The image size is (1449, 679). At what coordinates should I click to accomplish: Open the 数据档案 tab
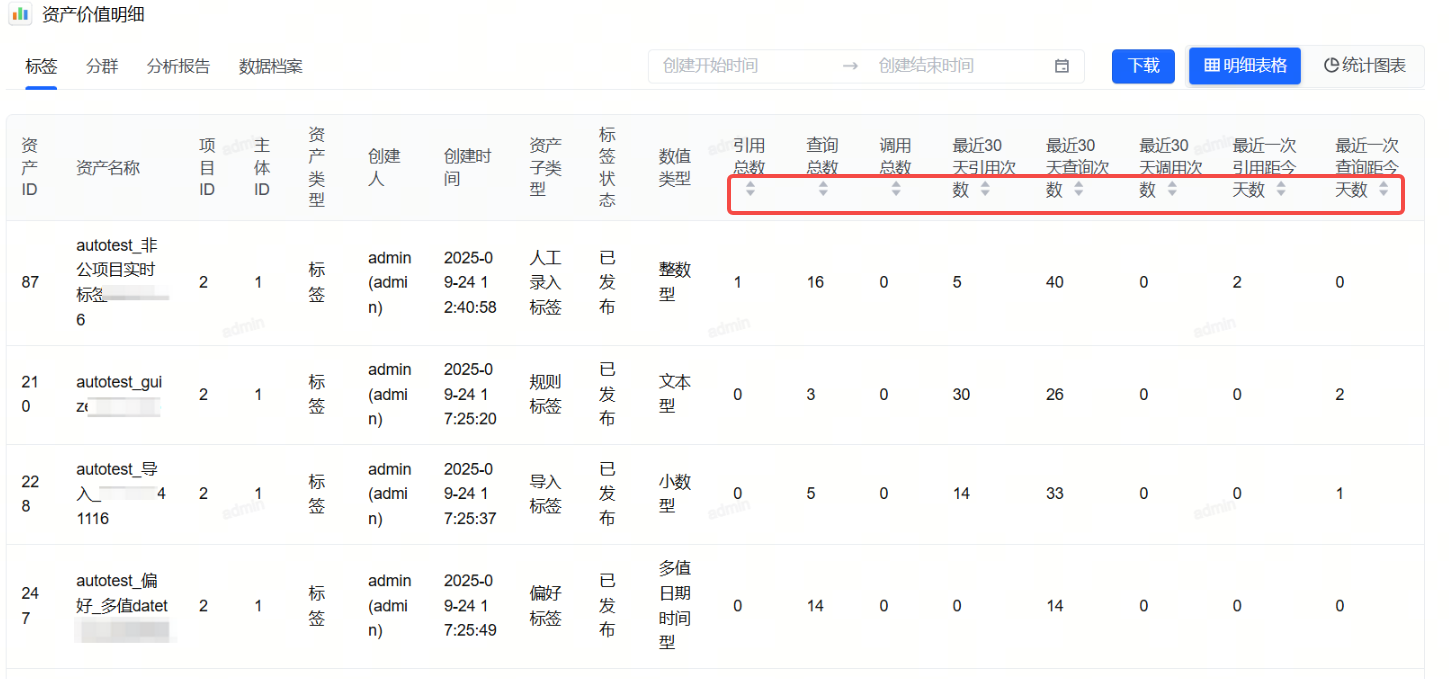click(x=270, y=67)
